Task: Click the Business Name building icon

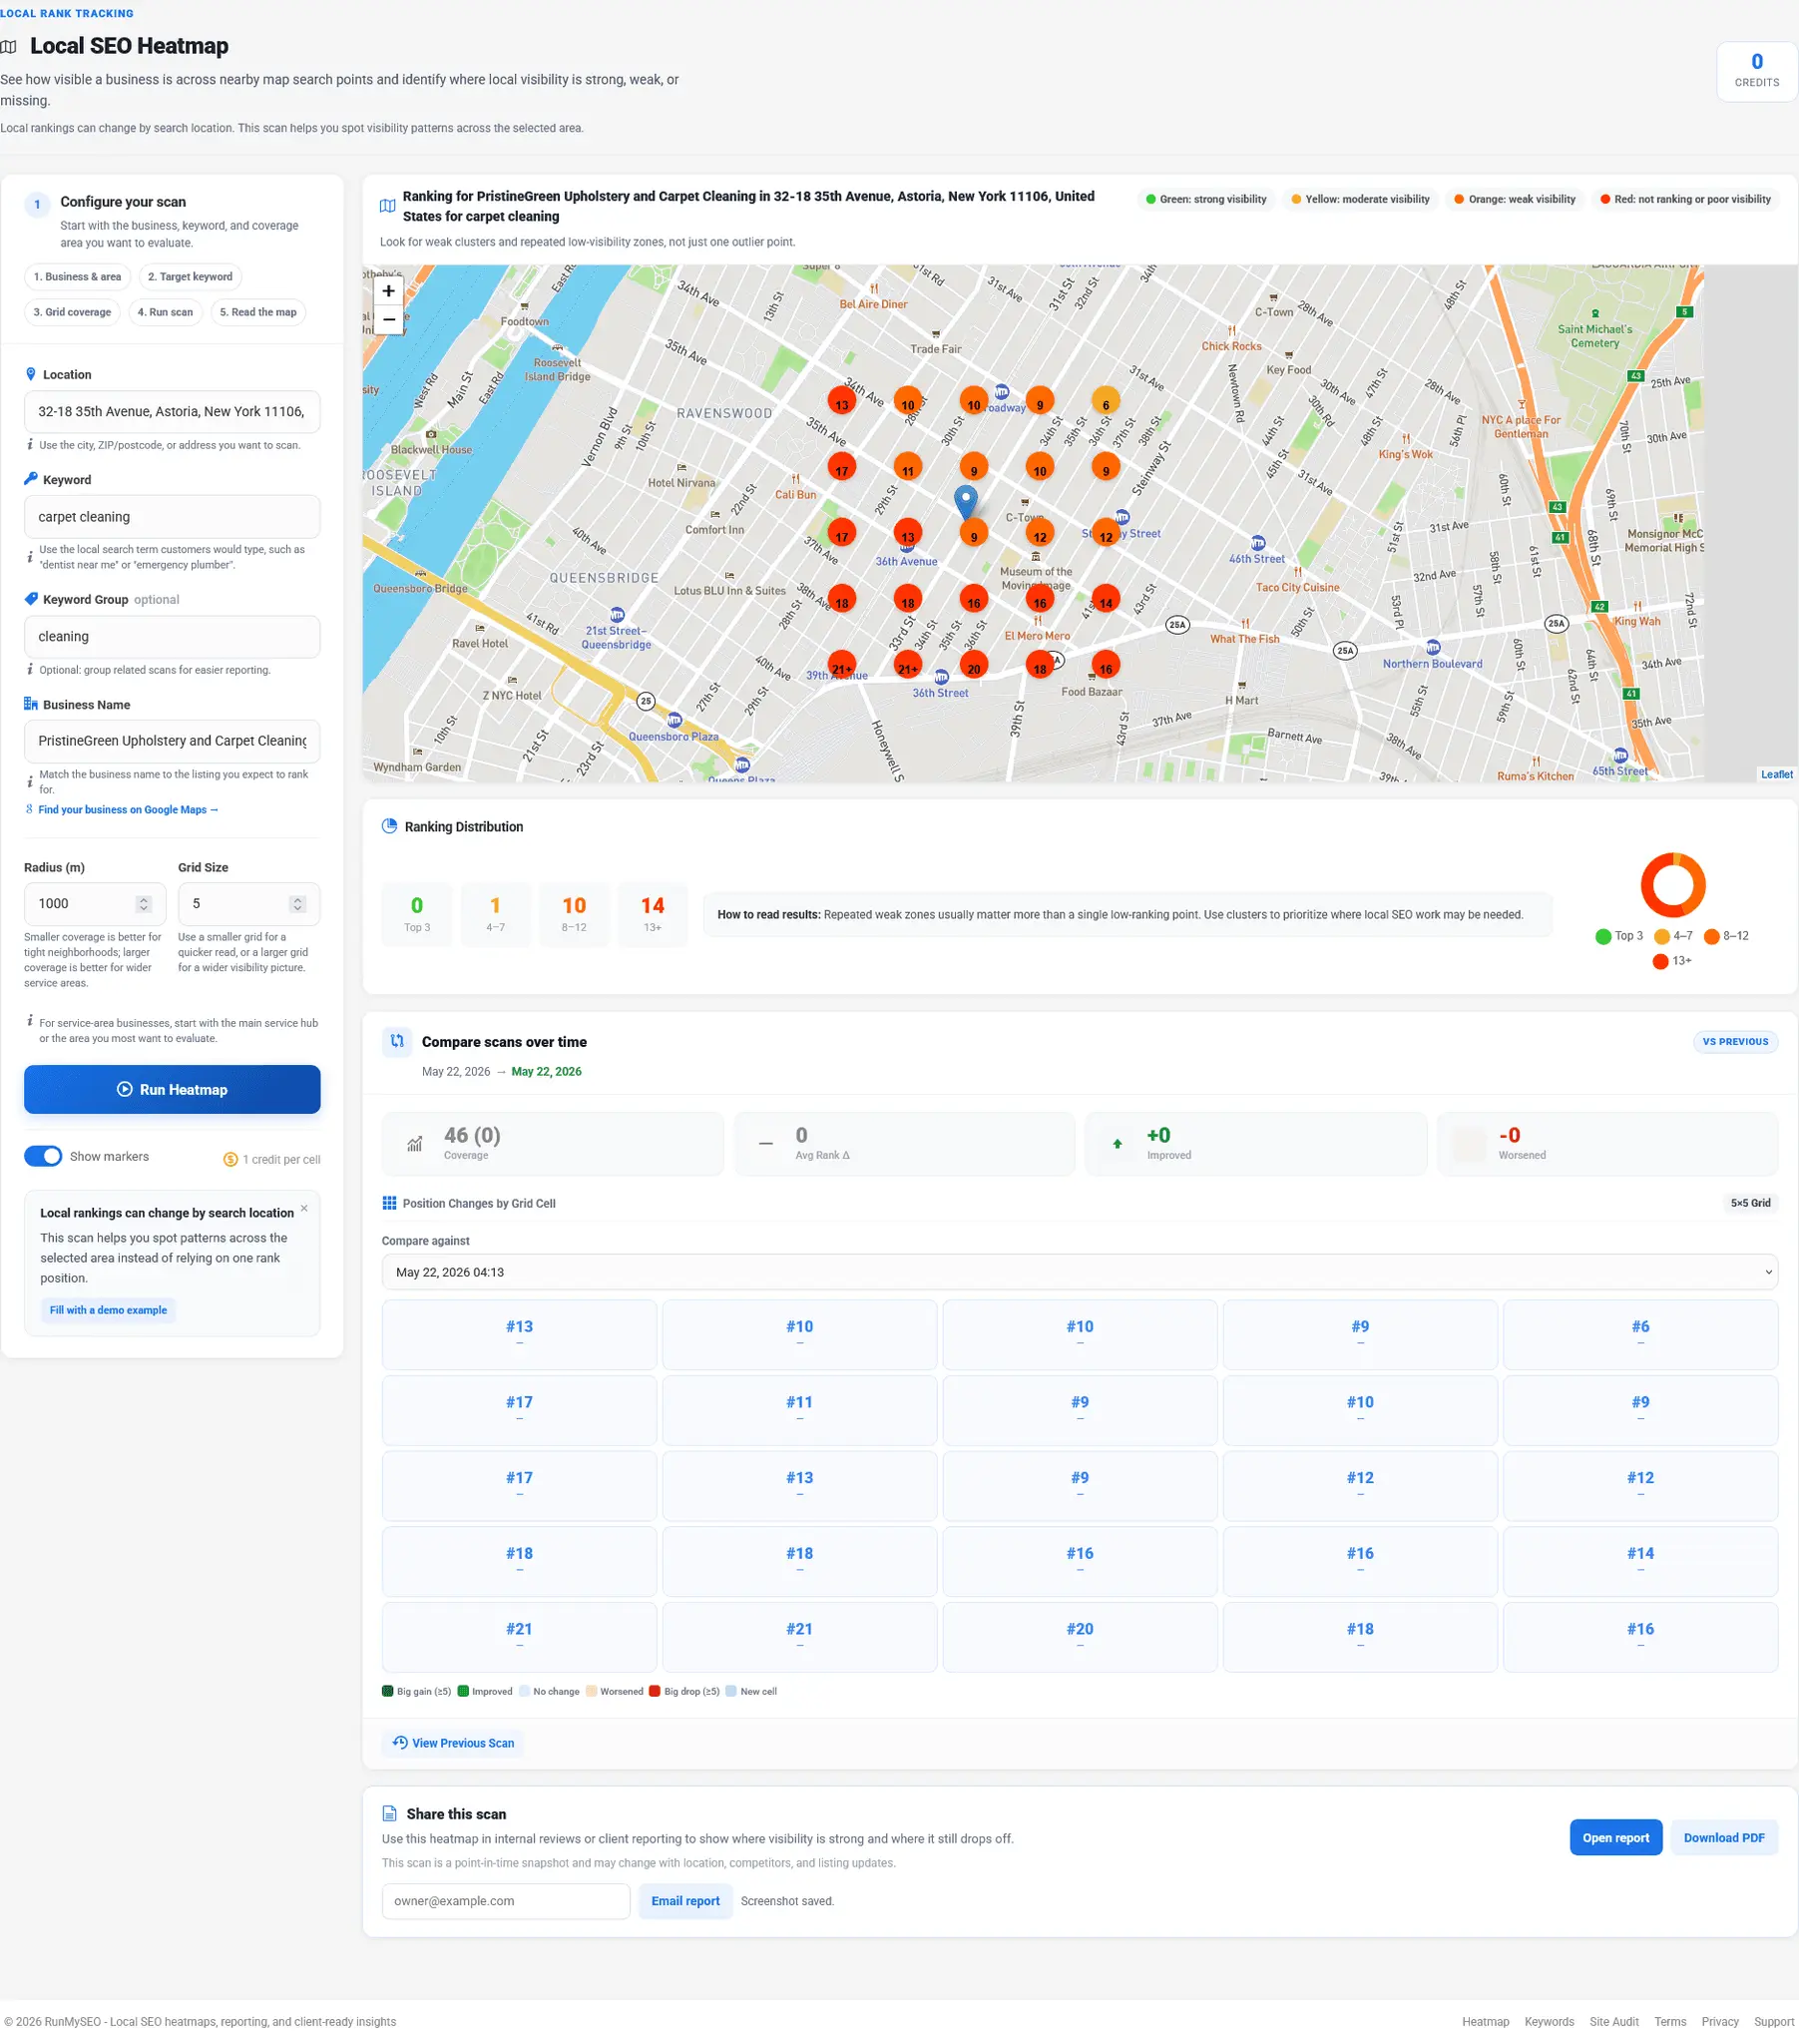Action: (30, 704)
